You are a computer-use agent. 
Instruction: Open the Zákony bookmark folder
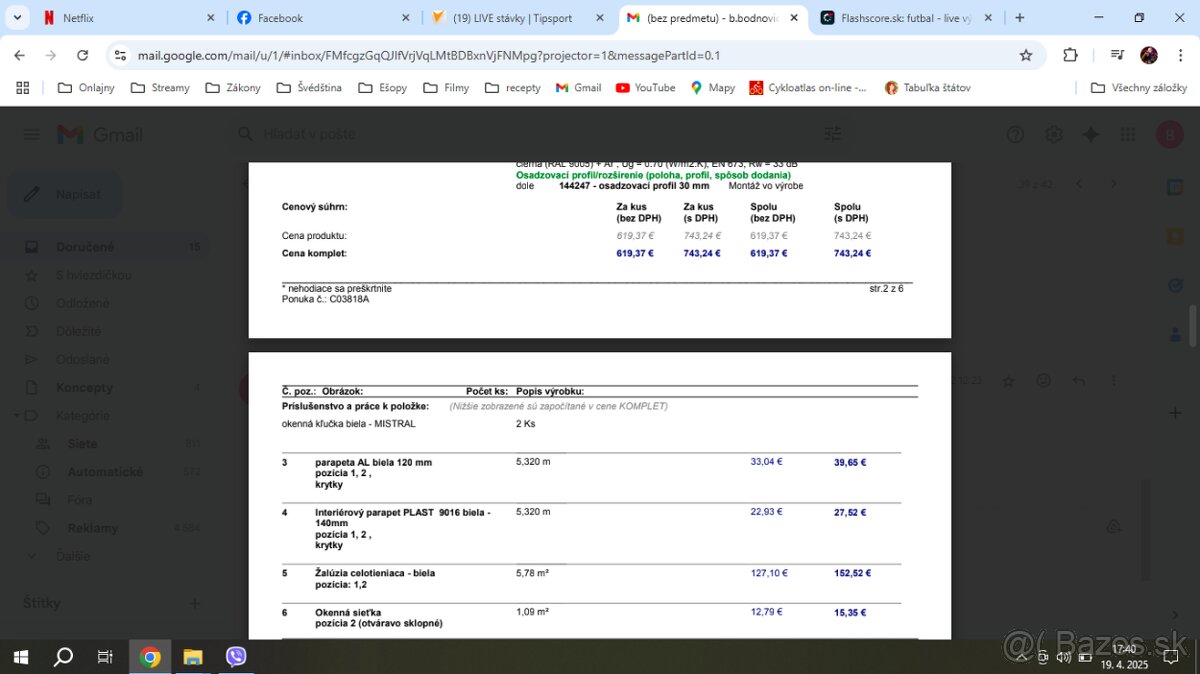pos(233,88)
